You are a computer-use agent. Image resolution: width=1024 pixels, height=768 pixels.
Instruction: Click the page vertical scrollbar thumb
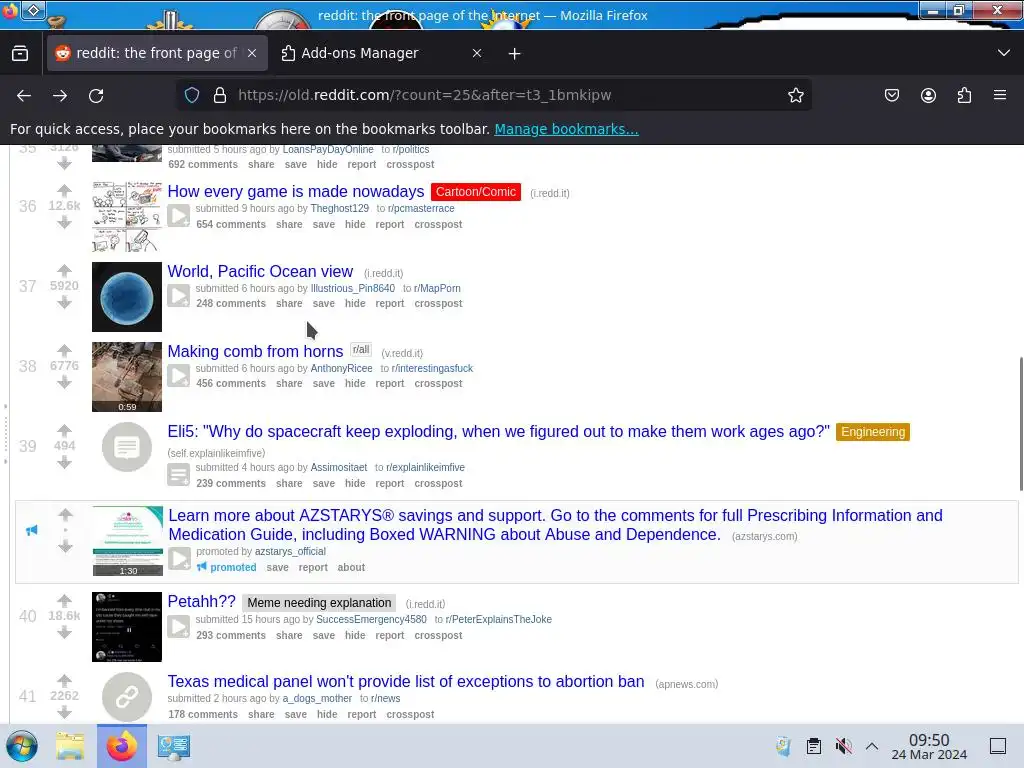click(x=1021, y=423)
